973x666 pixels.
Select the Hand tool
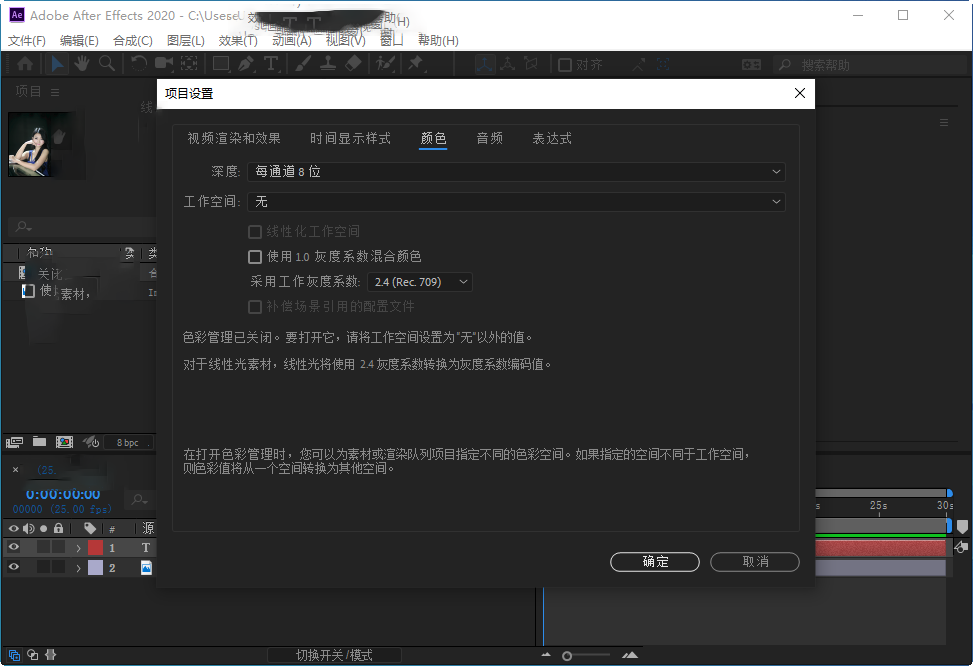pos(82,63)
